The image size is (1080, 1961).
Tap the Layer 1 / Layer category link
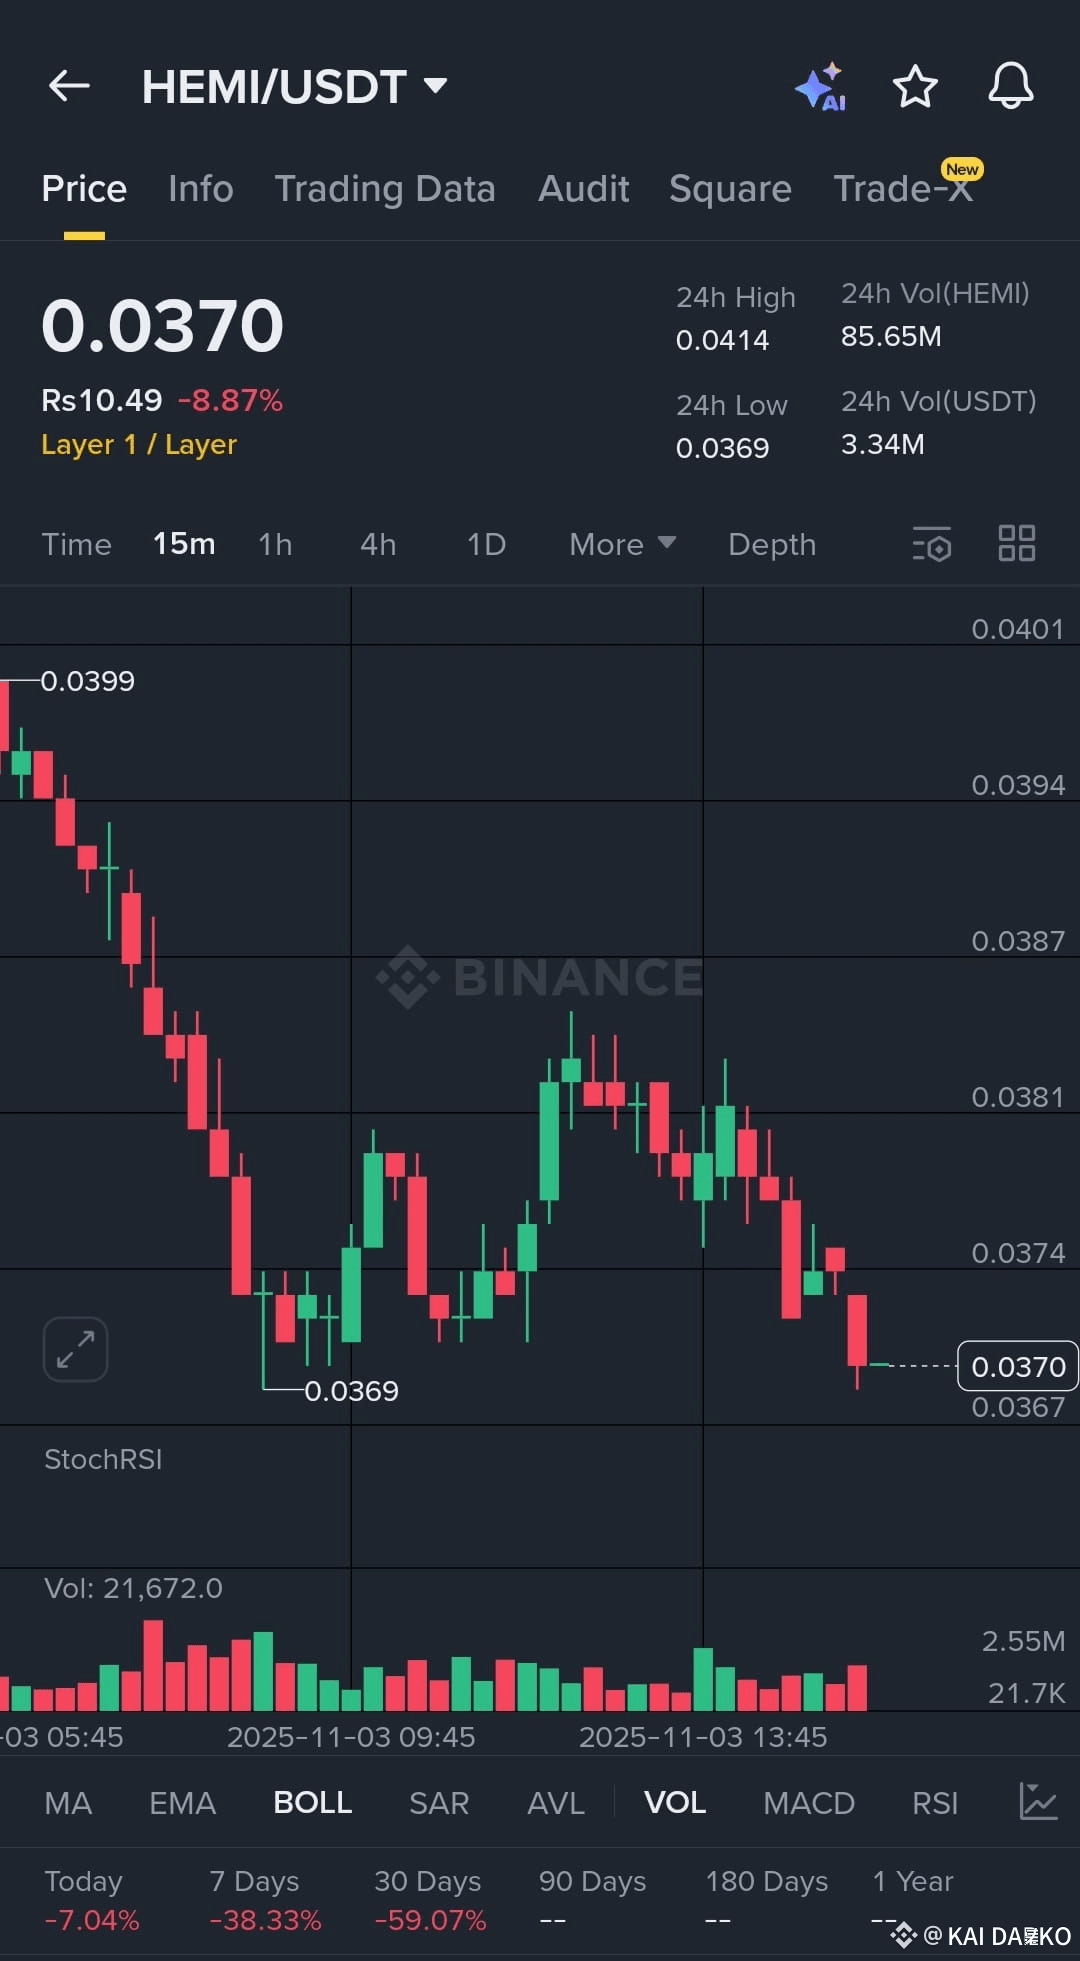click(x=139, y=444)
